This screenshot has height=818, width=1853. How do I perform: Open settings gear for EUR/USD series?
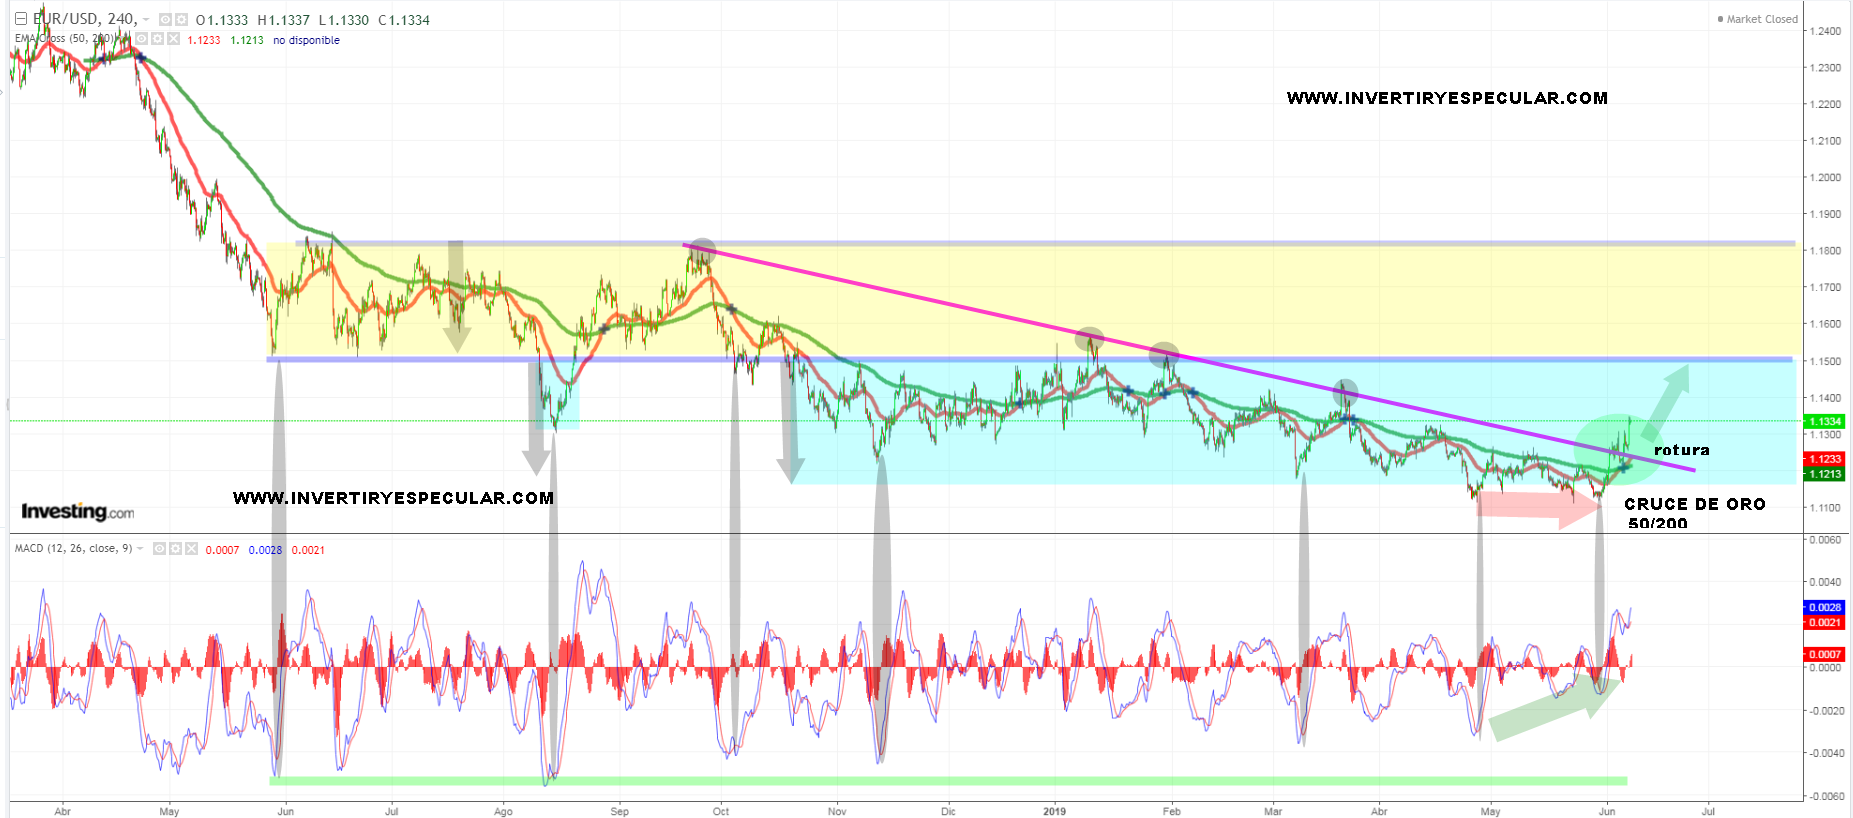181,20
